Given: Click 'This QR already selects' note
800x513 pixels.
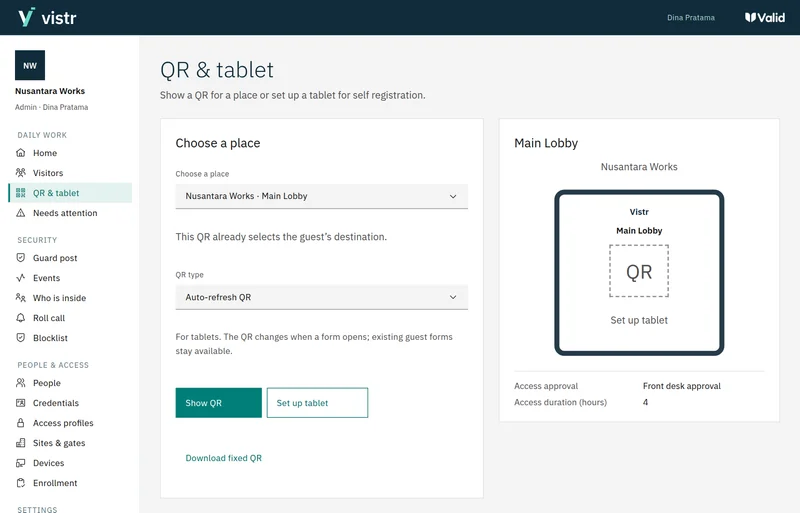Looking at the screenshot, I should (281, 237).
